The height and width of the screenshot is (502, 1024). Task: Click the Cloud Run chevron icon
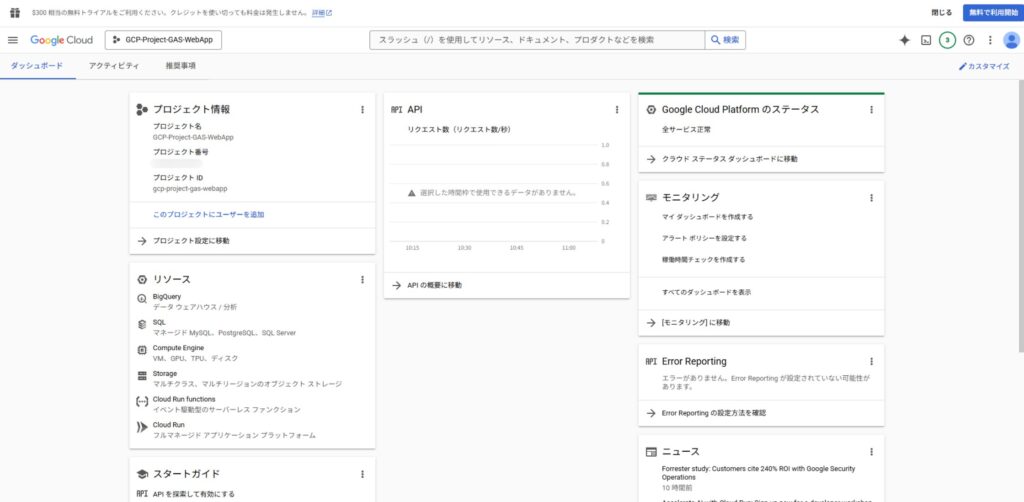[x=142, y=427]
